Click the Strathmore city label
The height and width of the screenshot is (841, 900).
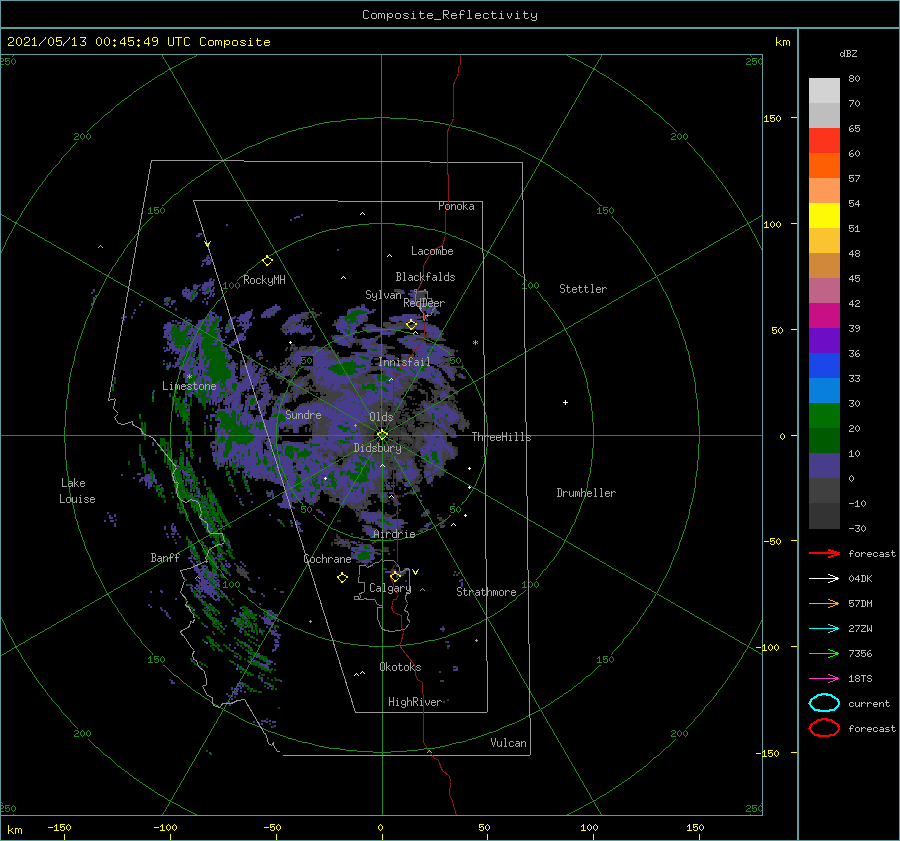[x=486, y=592]
